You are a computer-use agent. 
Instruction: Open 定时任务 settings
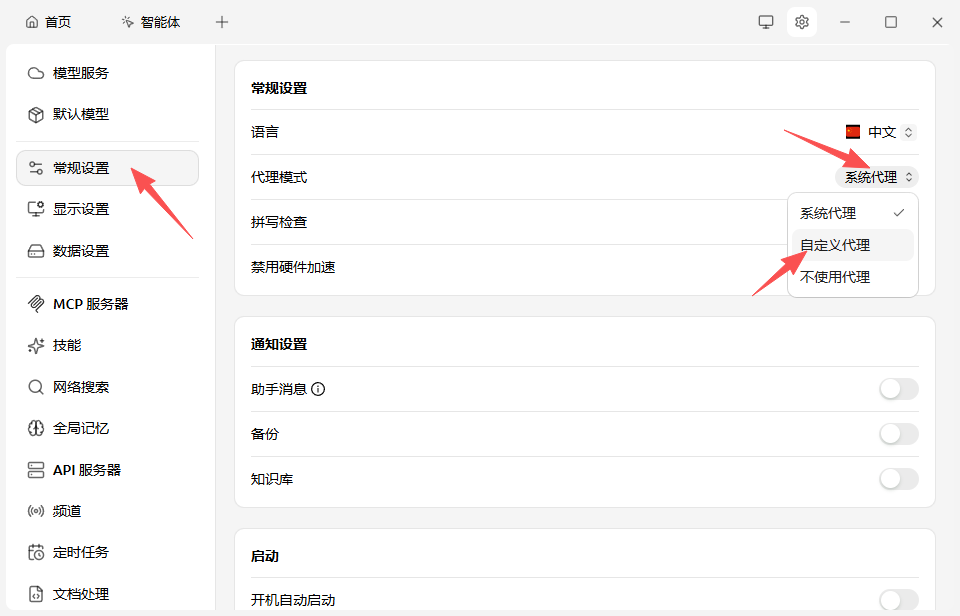(x=107, y=552)
